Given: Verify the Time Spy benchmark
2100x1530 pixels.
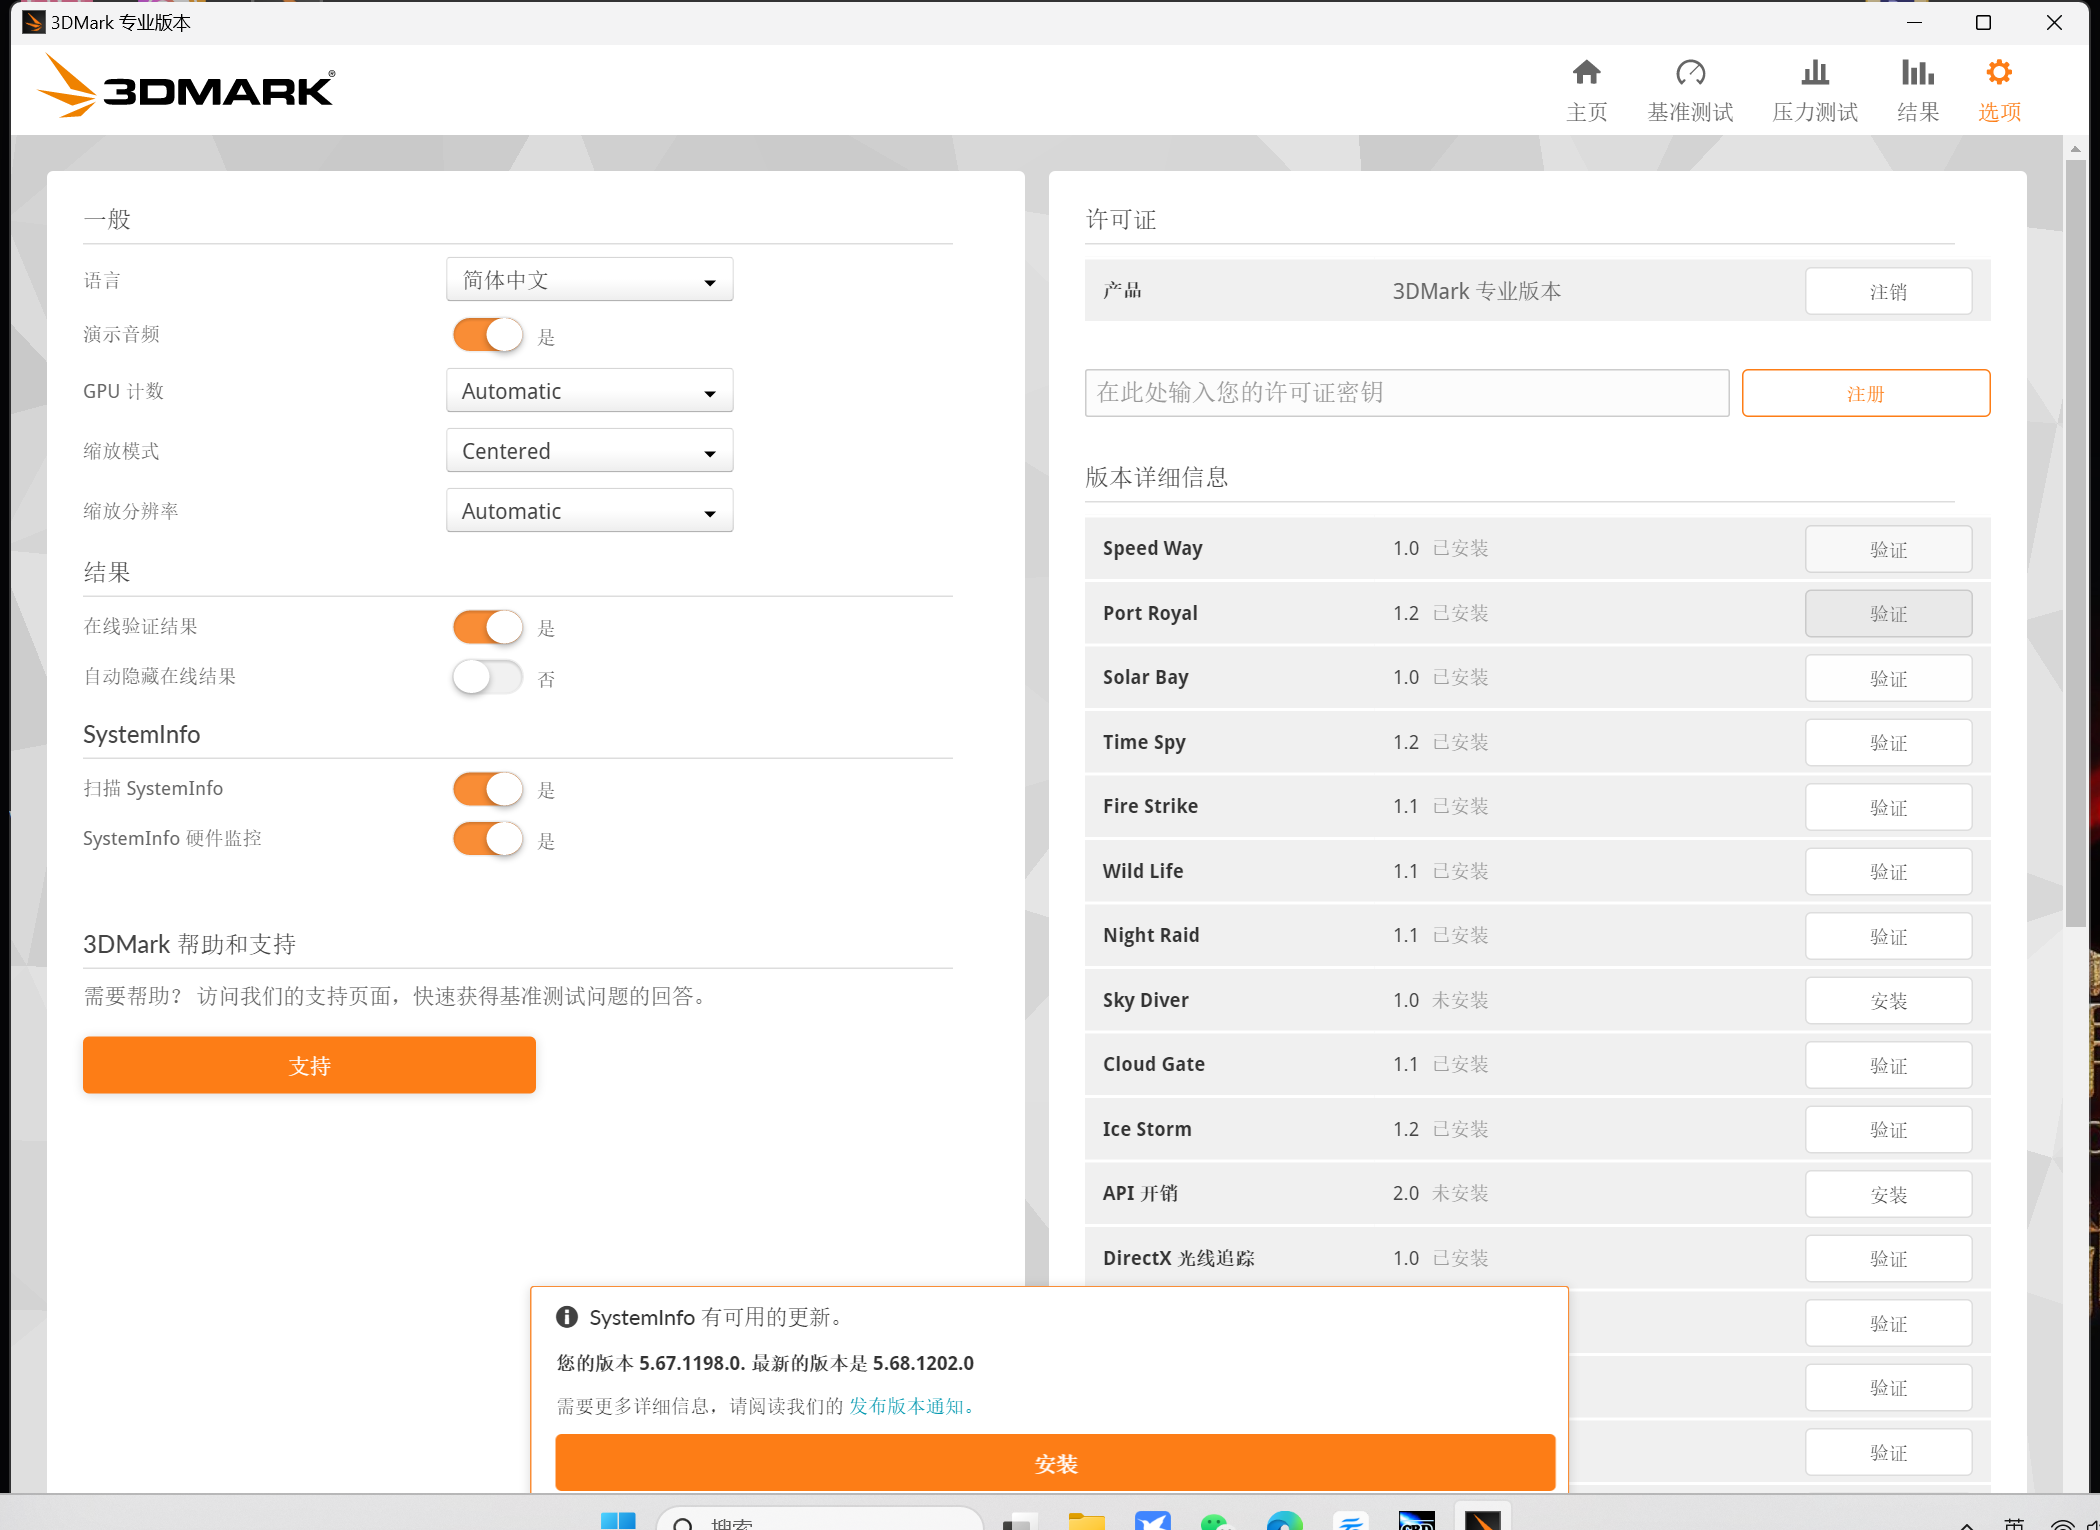Looking at the screenshot, I should coord(1888,743).
